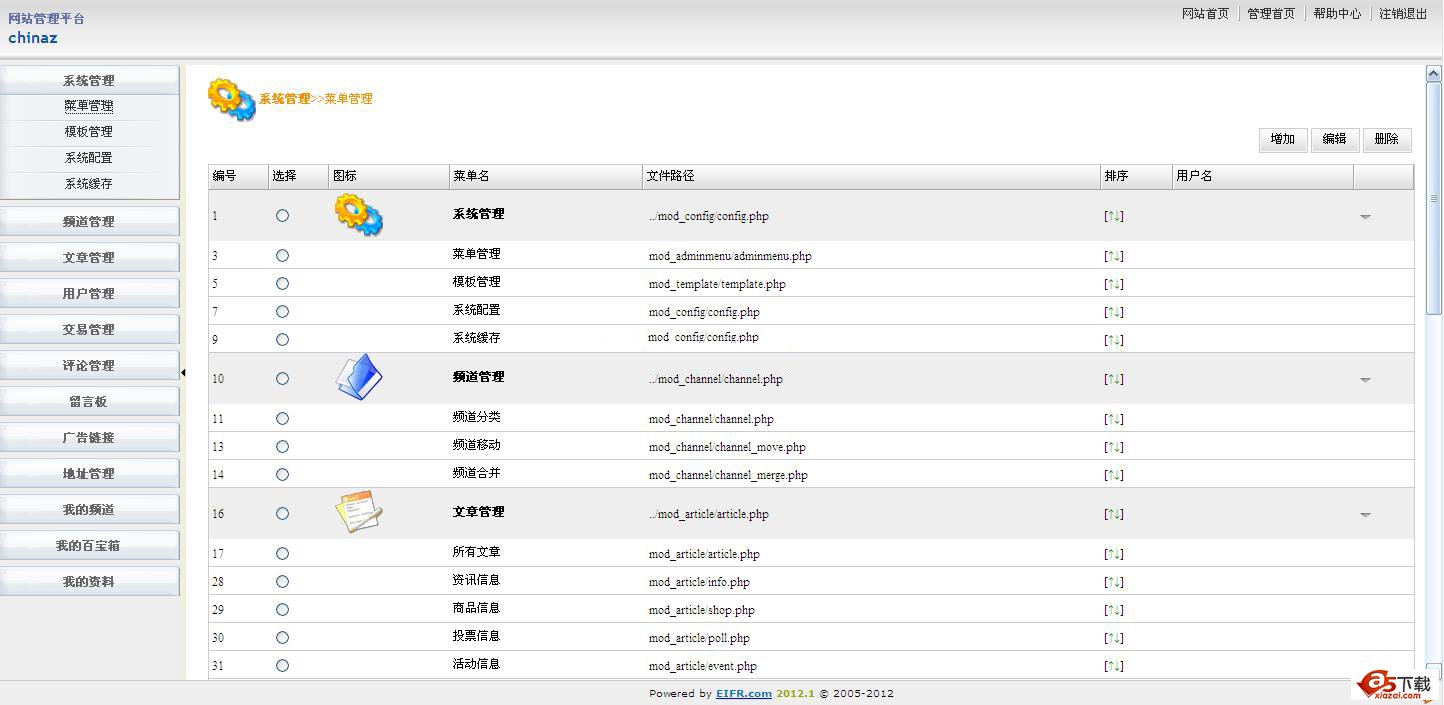
Task: Click the notepad icon for 文章管理
Action: [x=358, y=512]
